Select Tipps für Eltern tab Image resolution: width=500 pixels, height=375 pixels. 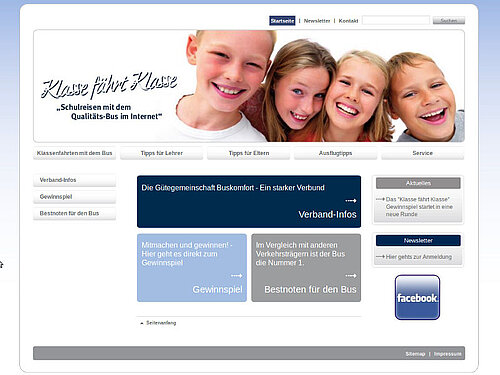point(249,153)
